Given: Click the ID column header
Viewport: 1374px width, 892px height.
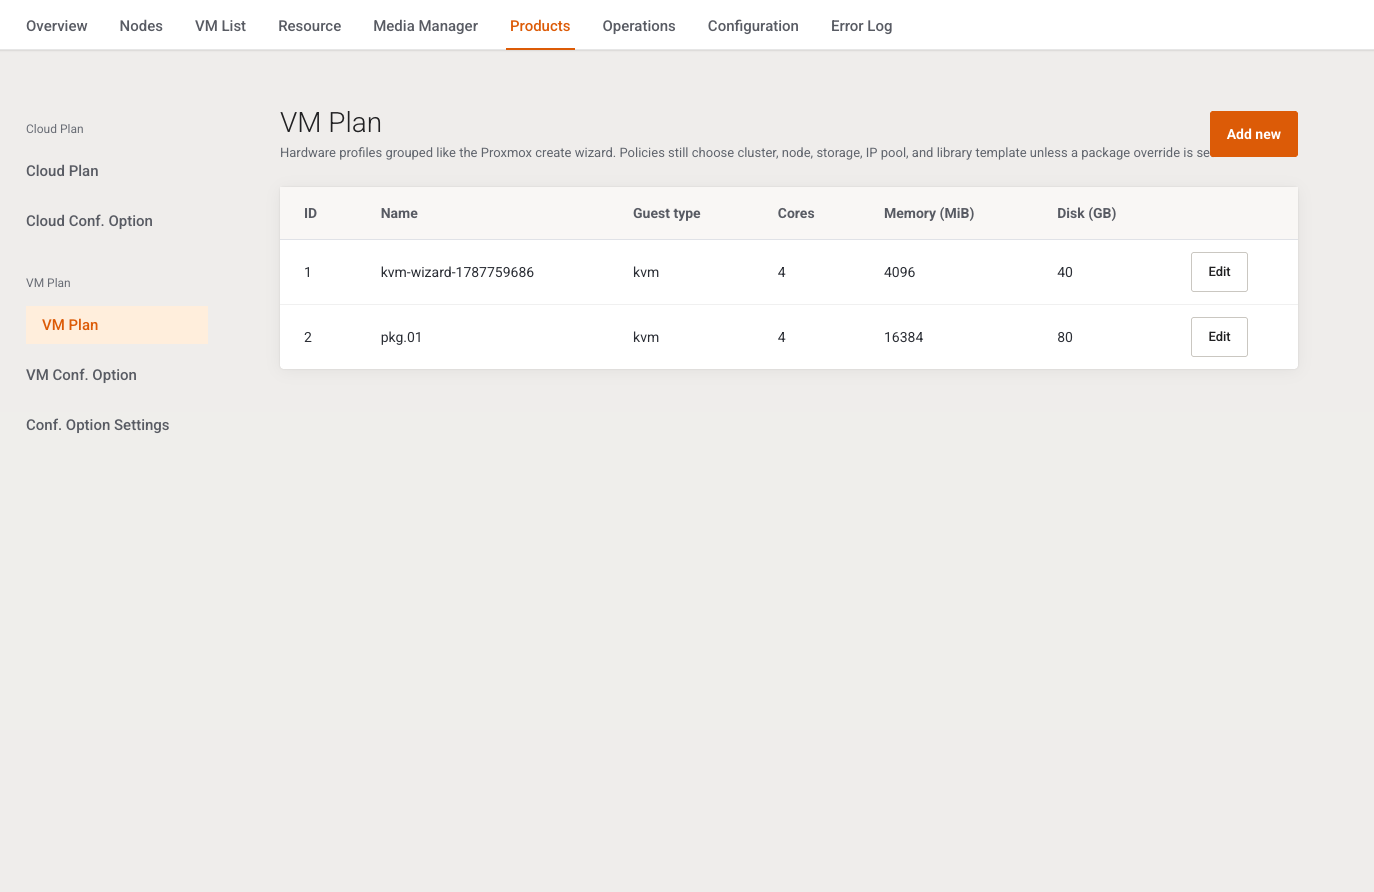Looking at the screenshot, I should click(310, 213).
